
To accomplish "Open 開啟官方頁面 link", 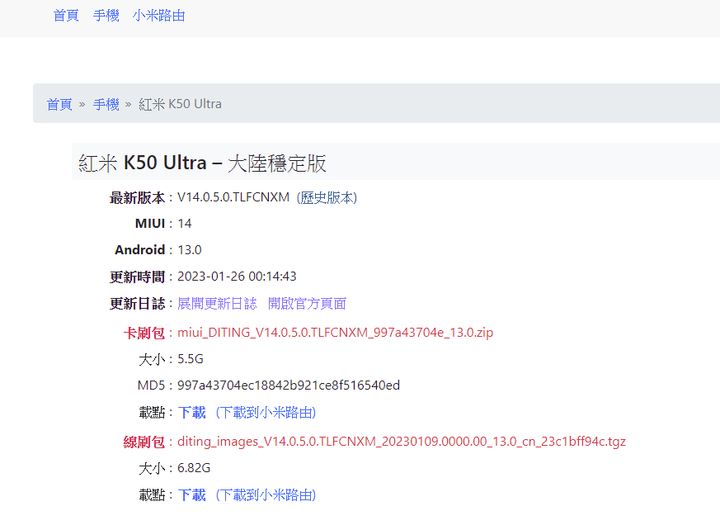I will point(307,304).
